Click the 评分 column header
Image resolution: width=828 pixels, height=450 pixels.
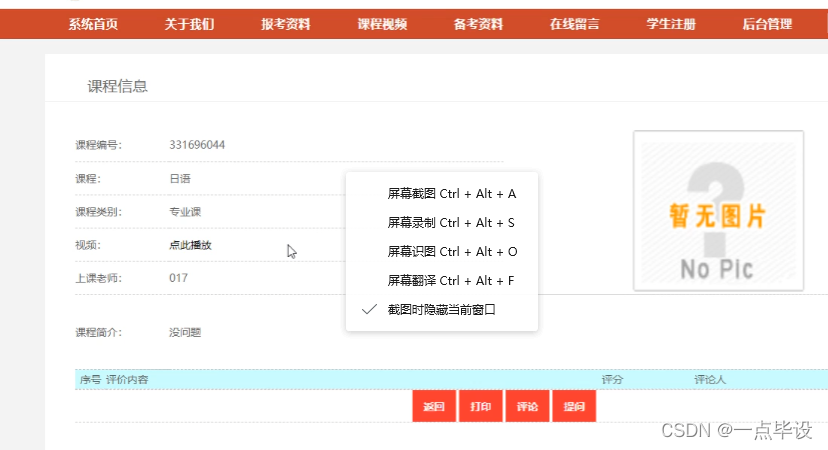pos(612,379)
